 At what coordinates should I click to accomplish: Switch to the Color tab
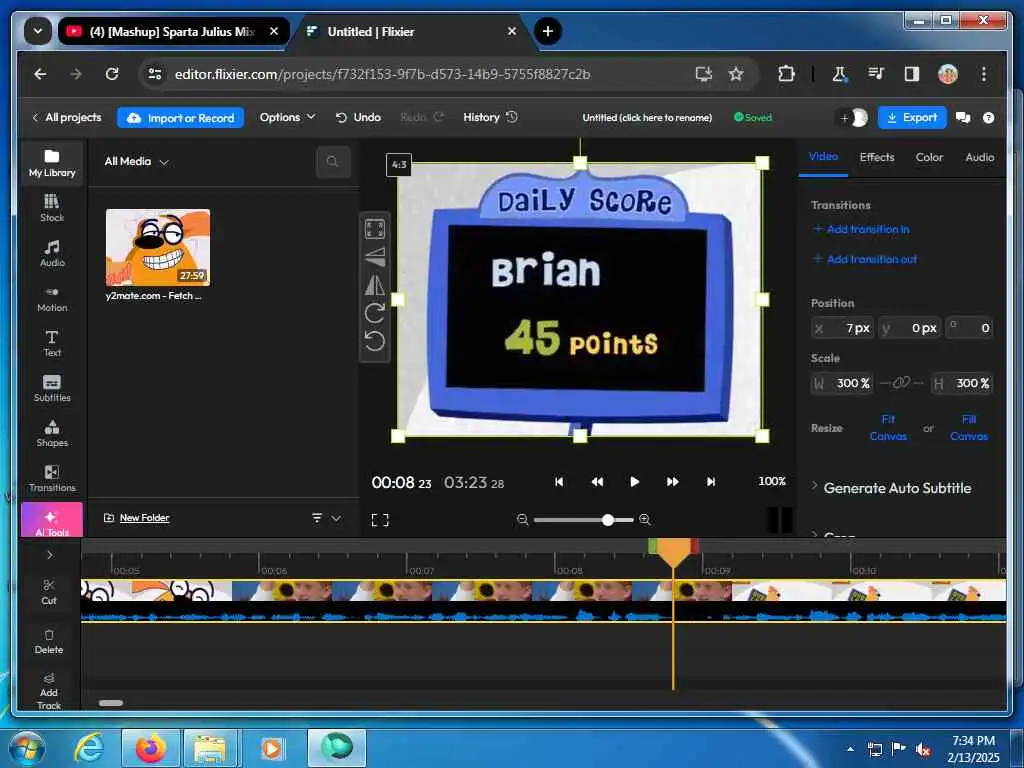click(929, 157)
